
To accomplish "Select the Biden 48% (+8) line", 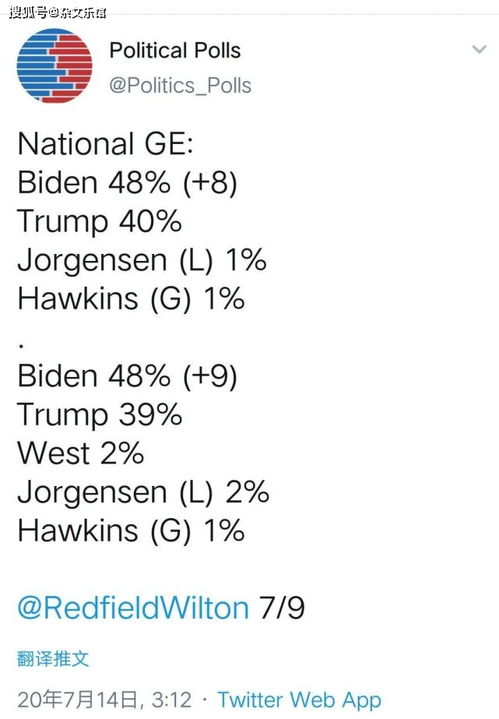I will (x=128, y=183).
